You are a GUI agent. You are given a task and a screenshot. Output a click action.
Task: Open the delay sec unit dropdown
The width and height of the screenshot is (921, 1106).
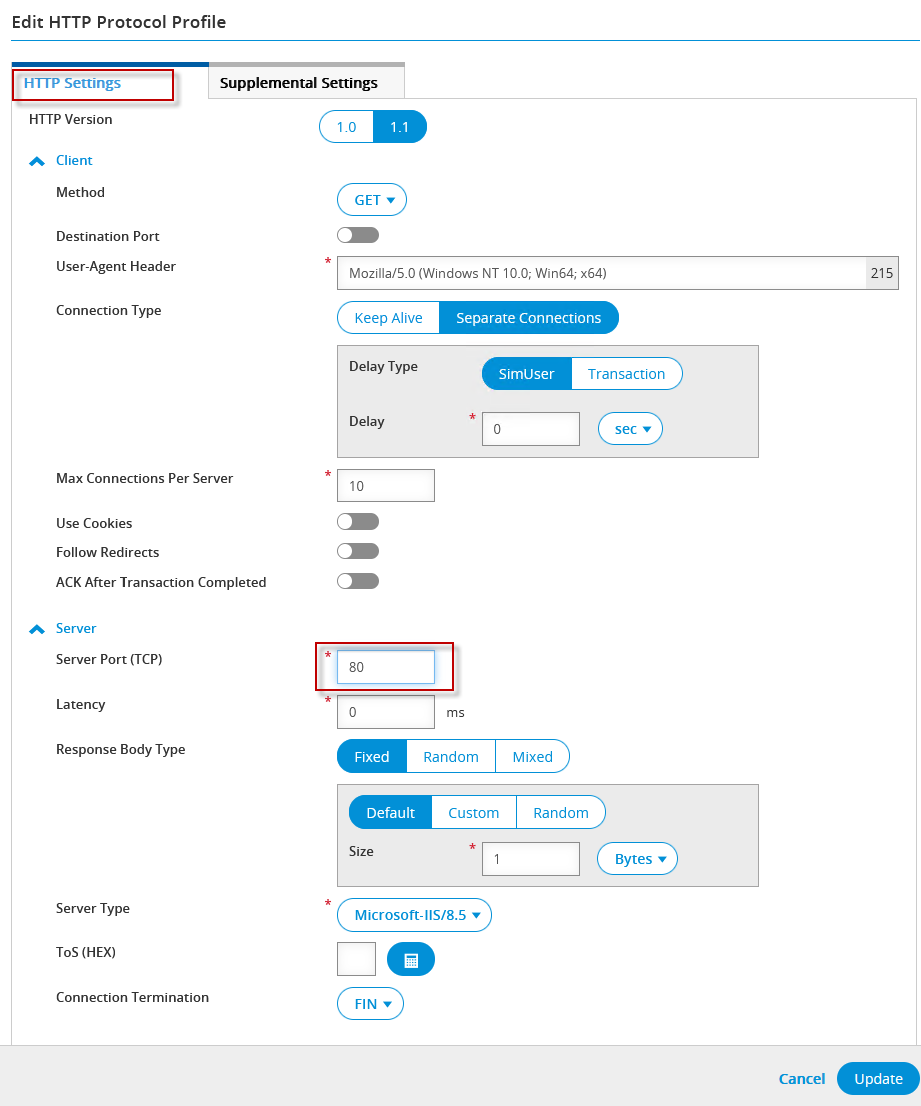pyautogui.click(x=630, y=429)
